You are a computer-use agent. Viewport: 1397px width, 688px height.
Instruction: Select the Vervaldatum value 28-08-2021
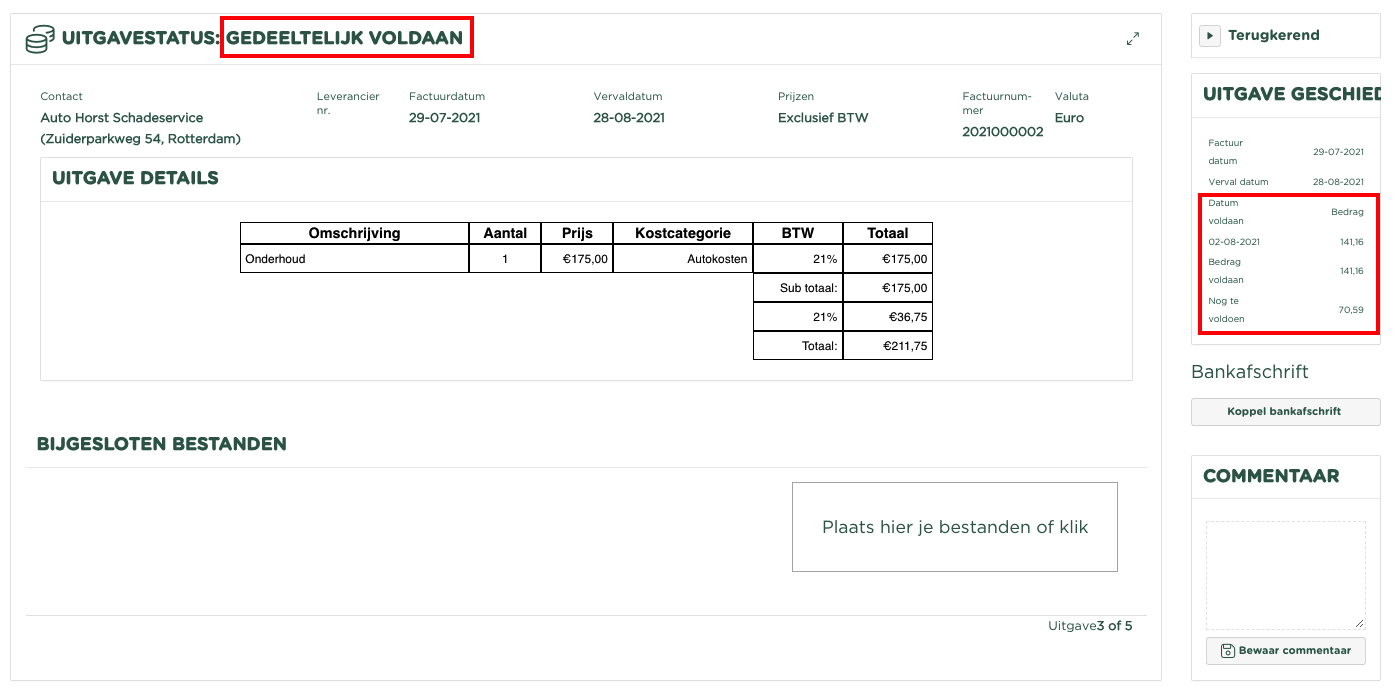point(629,118)
